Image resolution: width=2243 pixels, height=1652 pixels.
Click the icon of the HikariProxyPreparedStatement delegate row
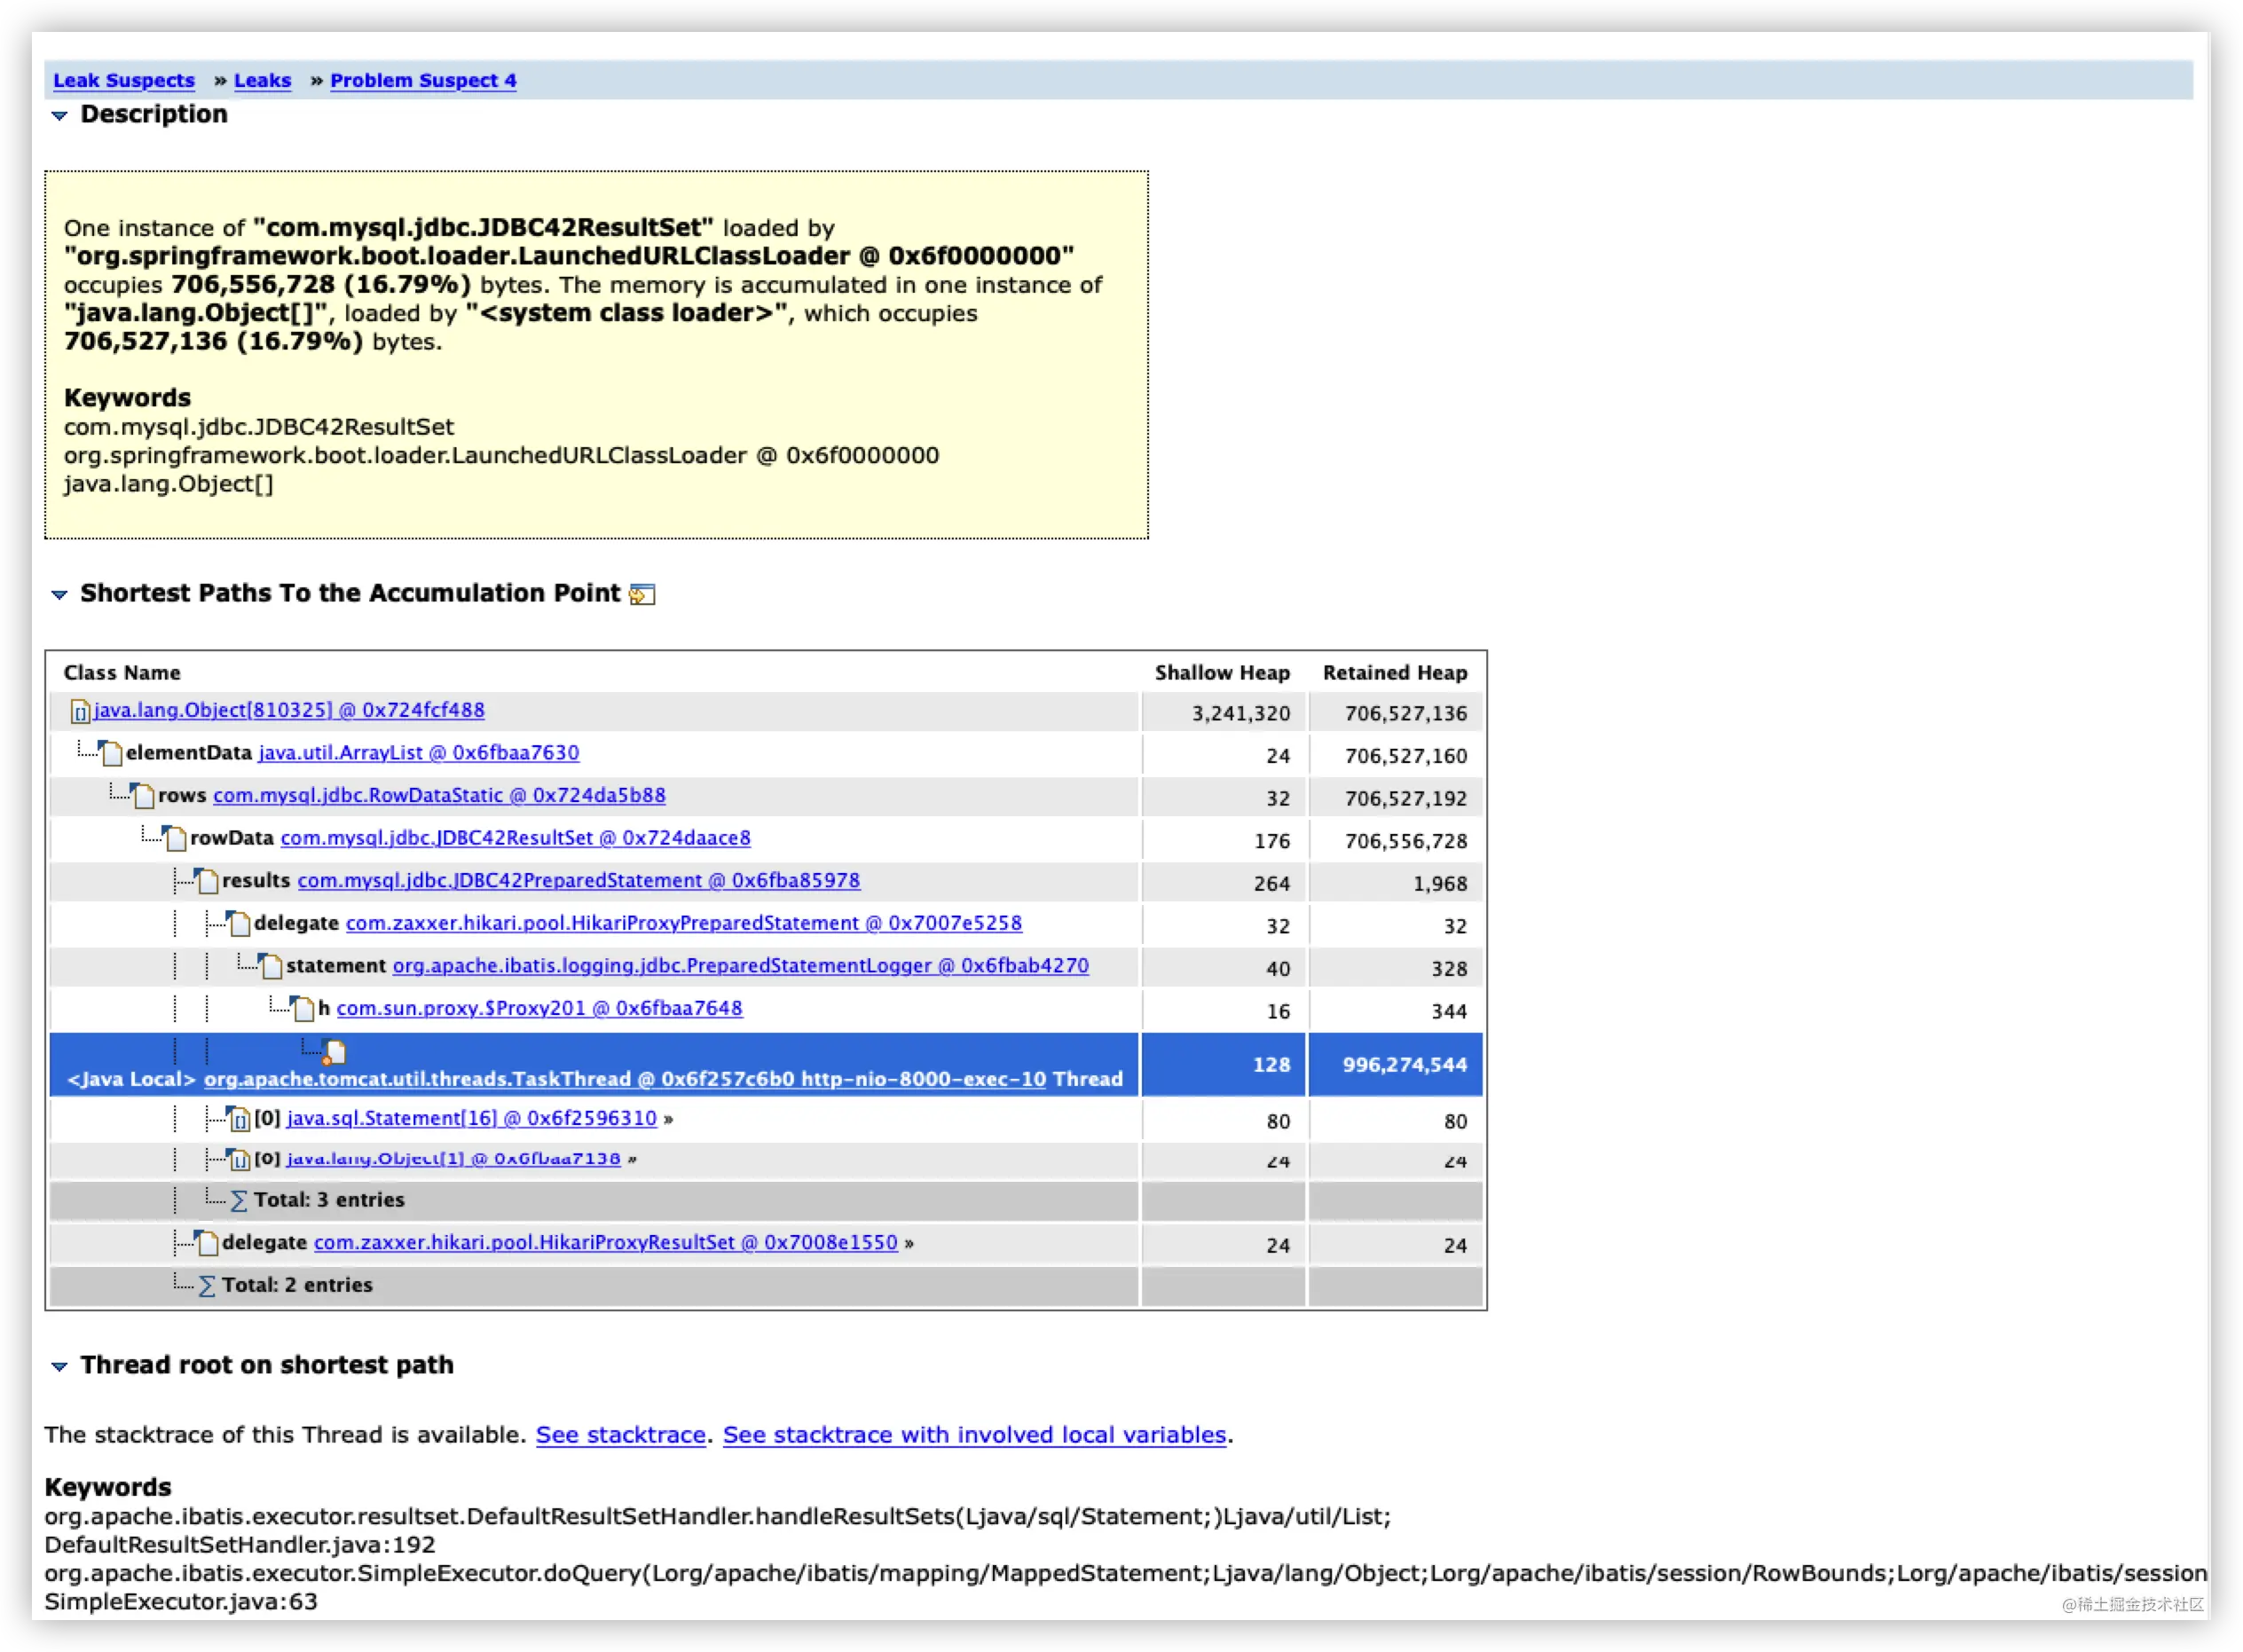point(238,924)
